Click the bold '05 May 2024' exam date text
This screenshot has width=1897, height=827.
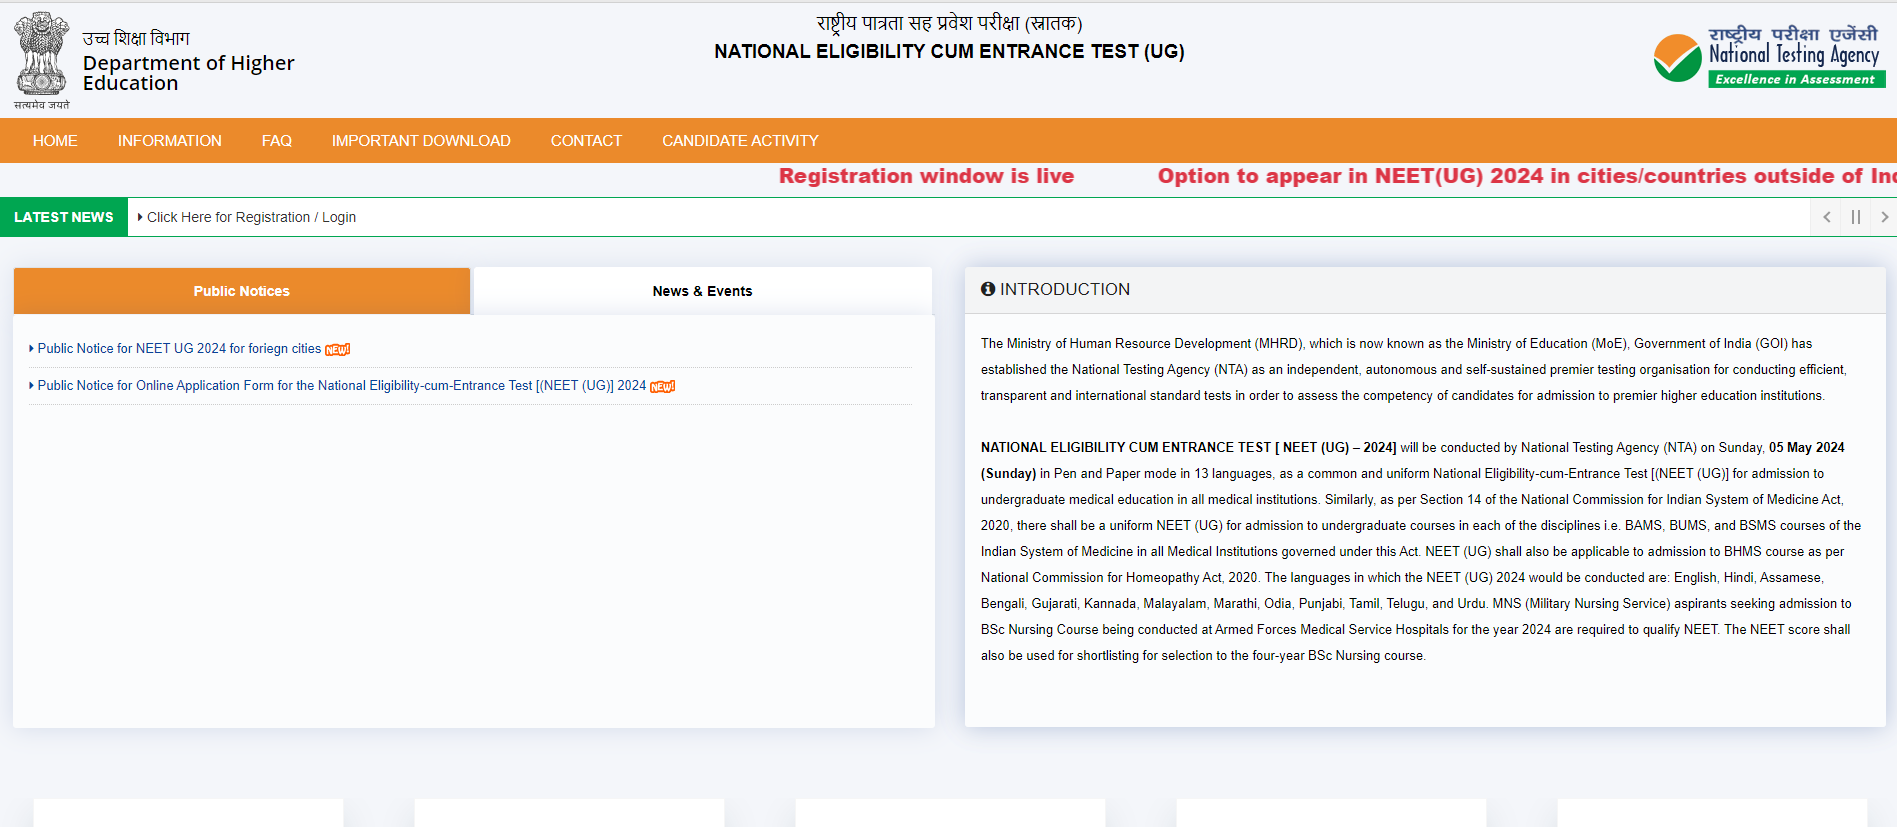point(1806,447)
